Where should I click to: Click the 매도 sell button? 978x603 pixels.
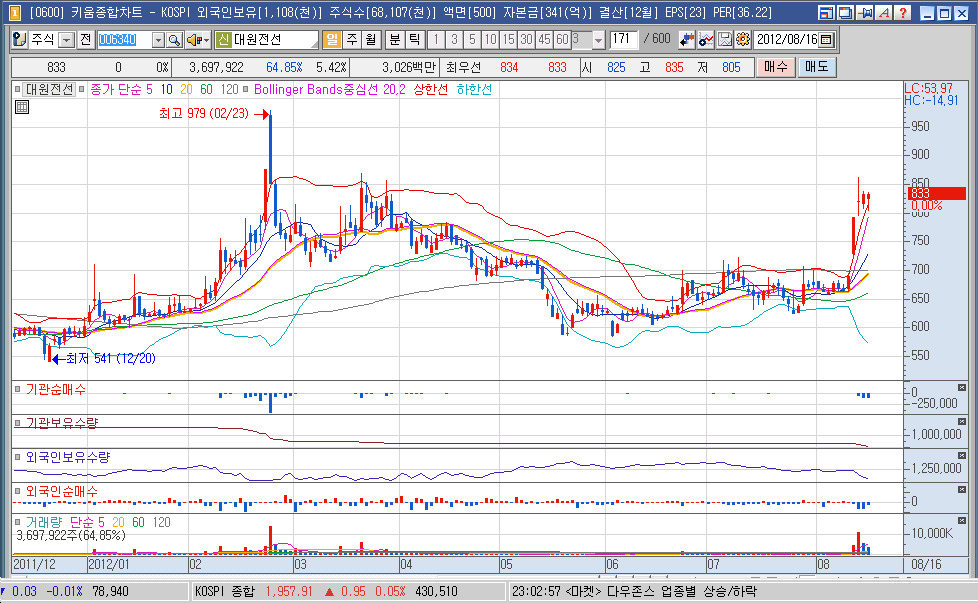click(x=816, y=67)
